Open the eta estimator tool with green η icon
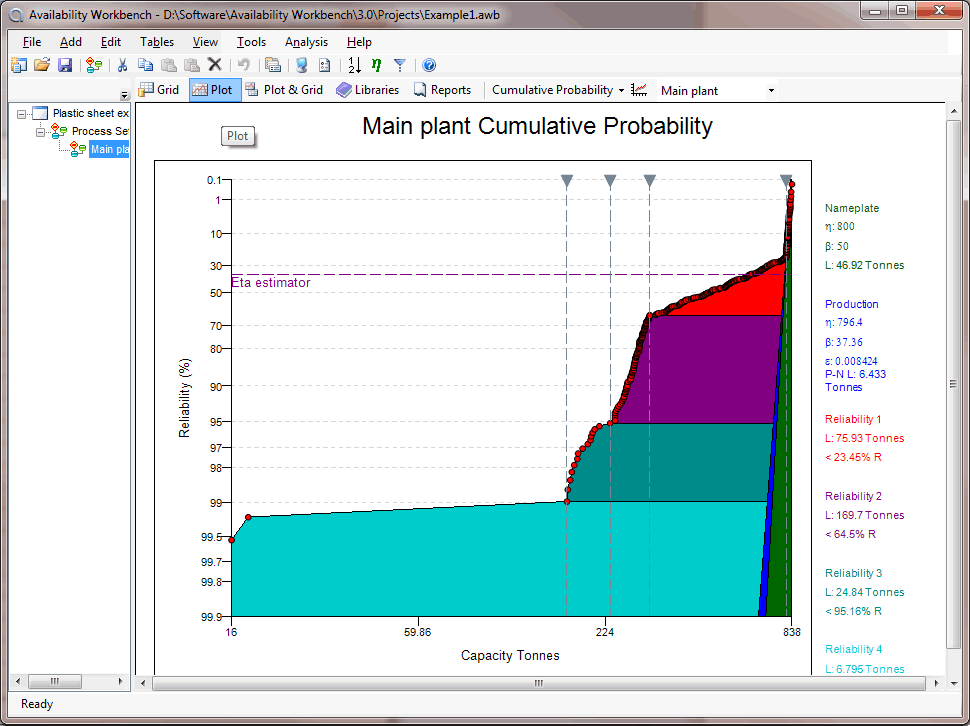This screenshot has width=970, height=726. 375,64
